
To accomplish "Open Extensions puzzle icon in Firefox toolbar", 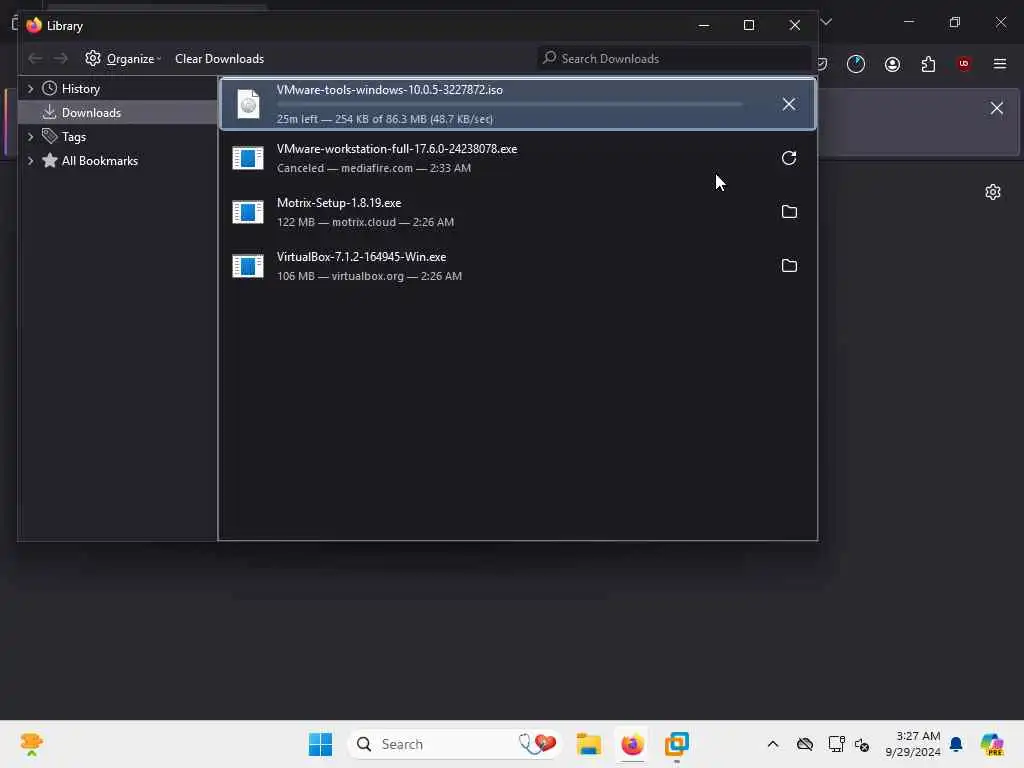I will [928, 64].
